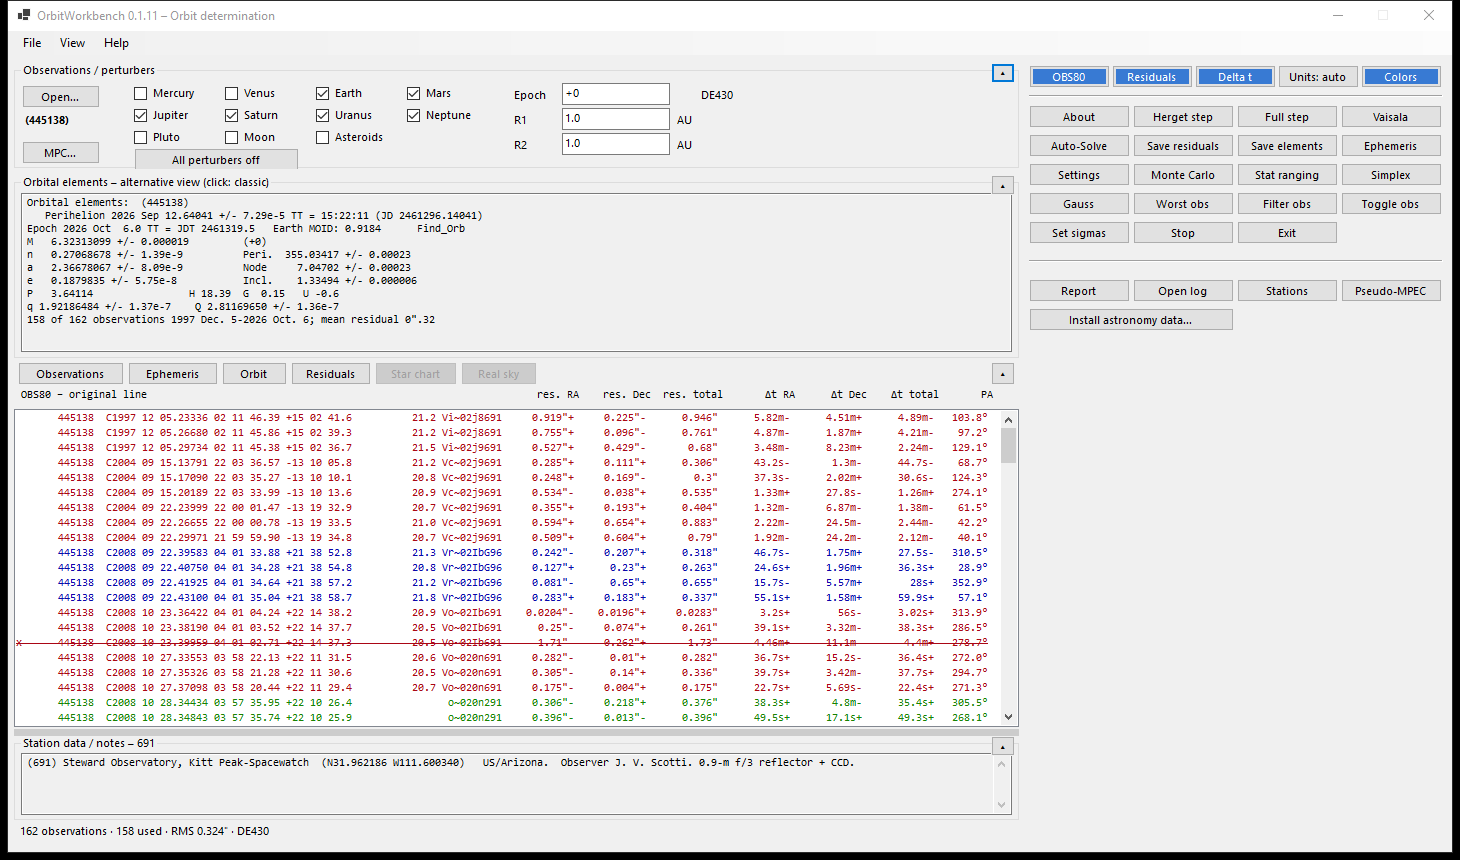Switch to the Orbit tab
The width and height of the screenshot is (1460, 860).
254,374
